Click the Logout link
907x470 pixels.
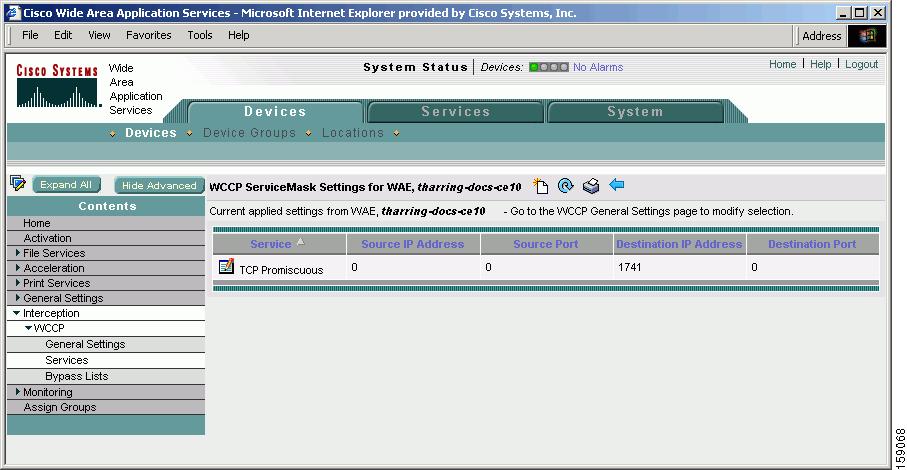[861, 64]
